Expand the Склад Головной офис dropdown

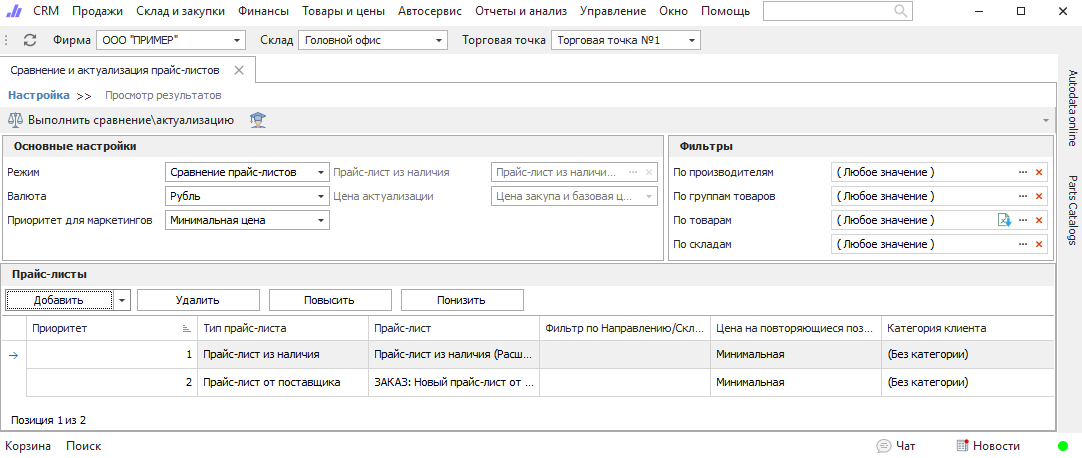point(438,41)
